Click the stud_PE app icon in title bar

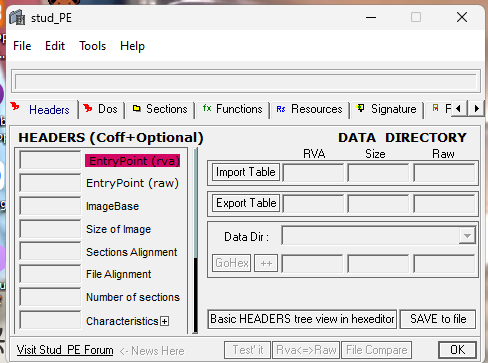pyautogui.click(x=17, y=17)
